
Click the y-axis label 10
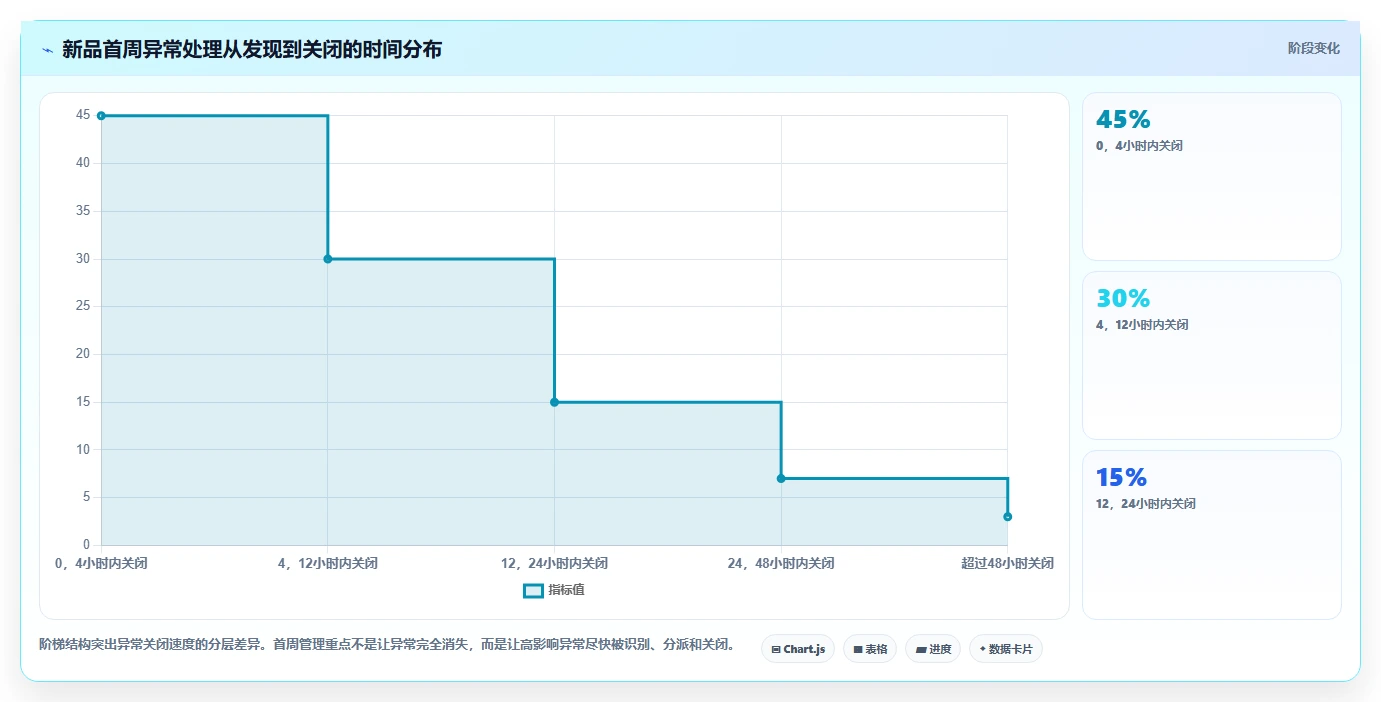click(x=82, y=449)
